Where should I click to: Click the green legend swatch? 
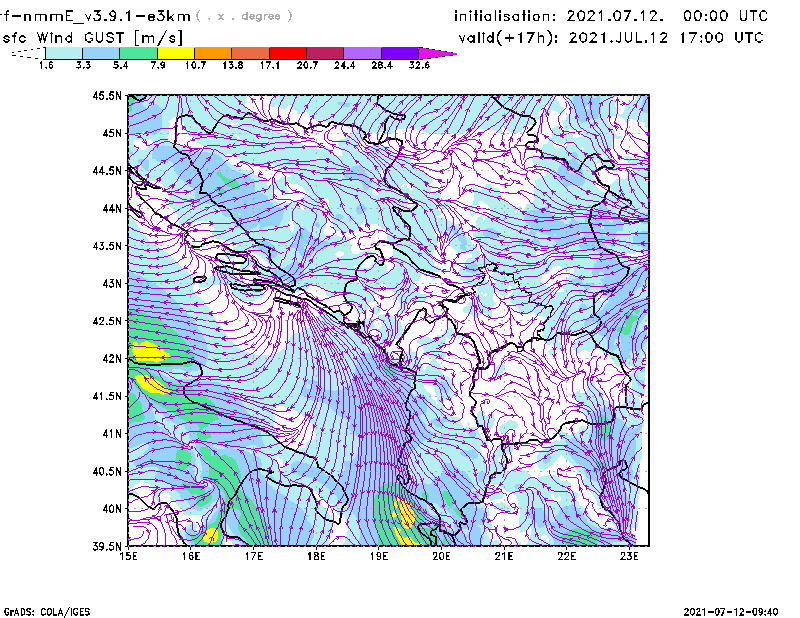(138, 53)
